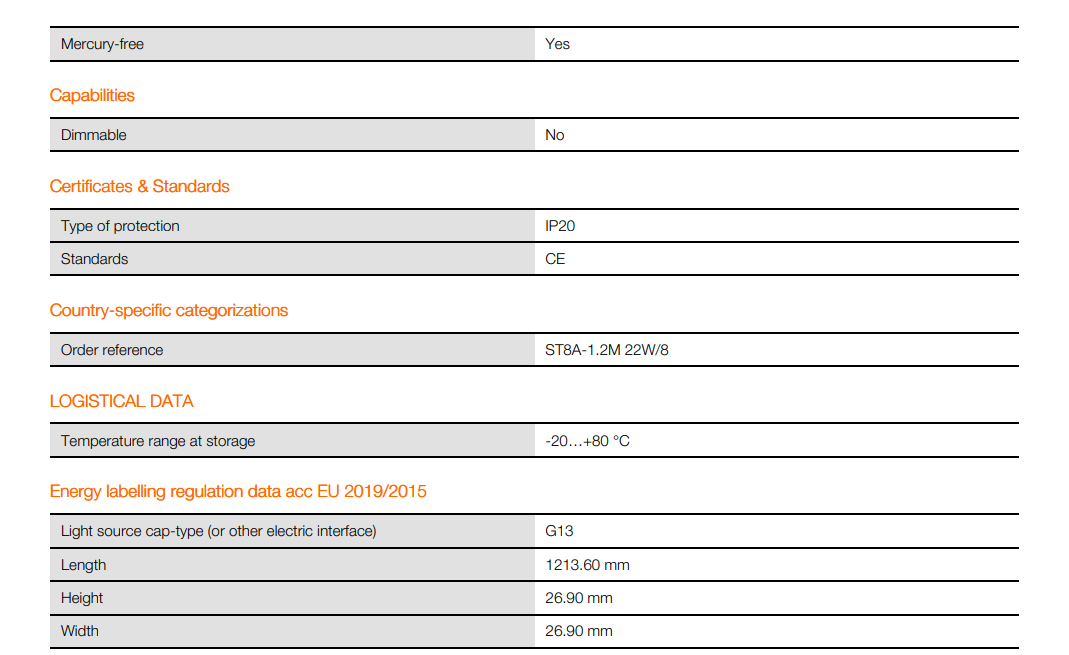This screenshot has height=655, width=1069.
Task: Click the Capabilities section heading
Action: [x=92, y=95]
